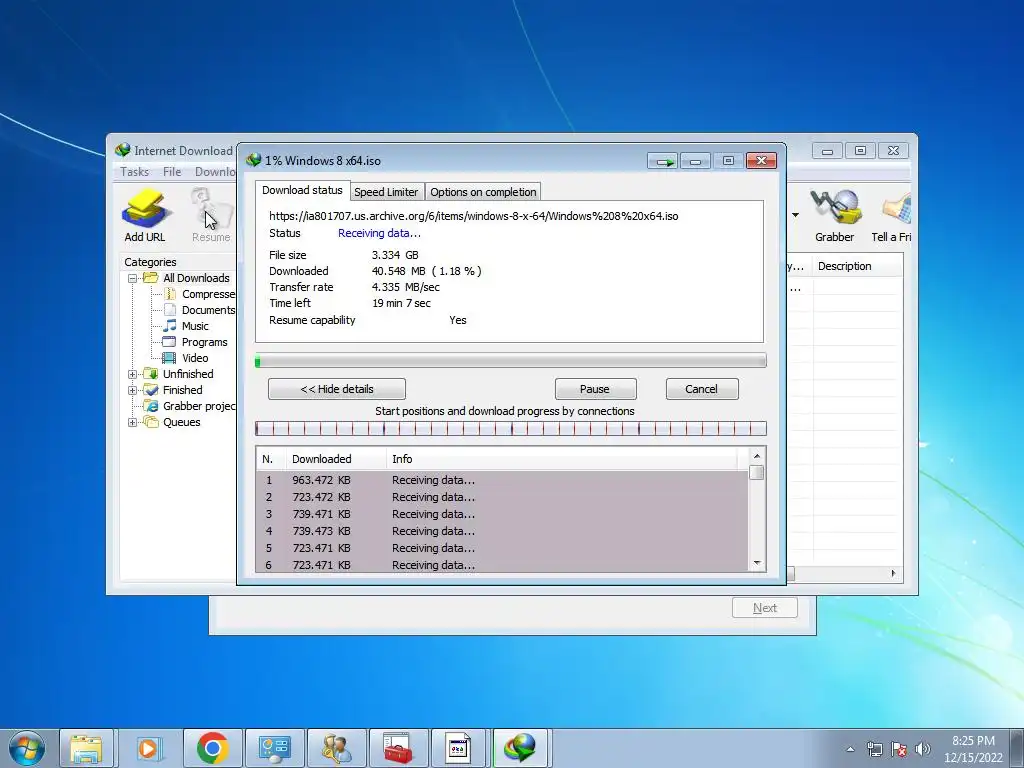Image resolution: width=1024 pixels, height=768 pixels.
Task: Show hidden tray icons arrow
Action: [x=850, y=749]
